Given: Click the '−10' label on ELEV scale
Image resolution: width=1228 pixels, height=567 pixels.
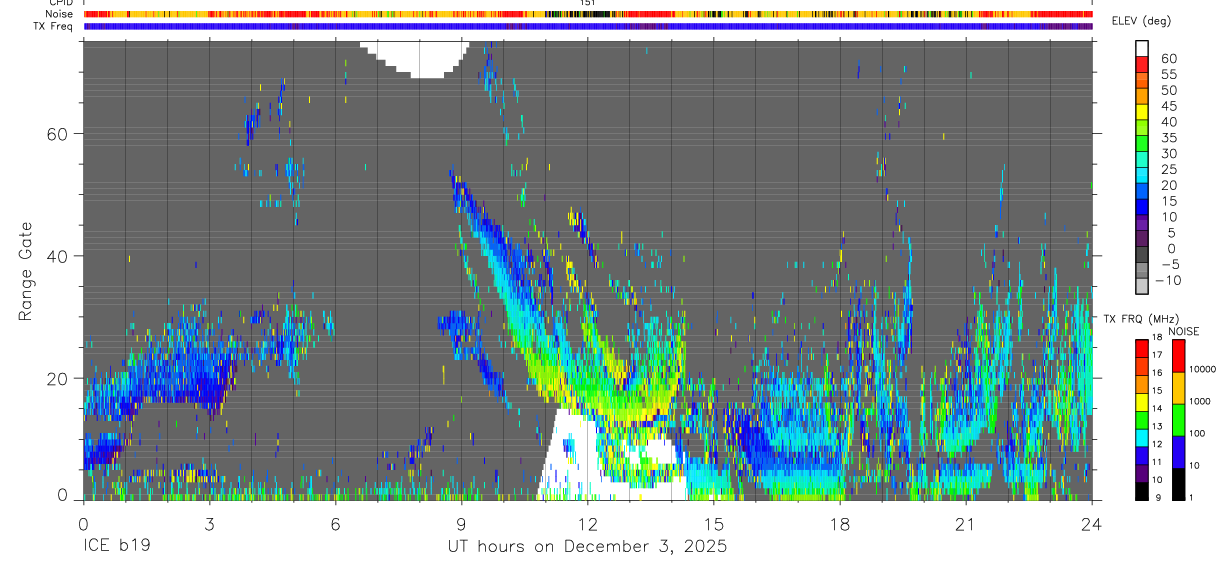Looking at the screenshot, I should click(1167, 280).
